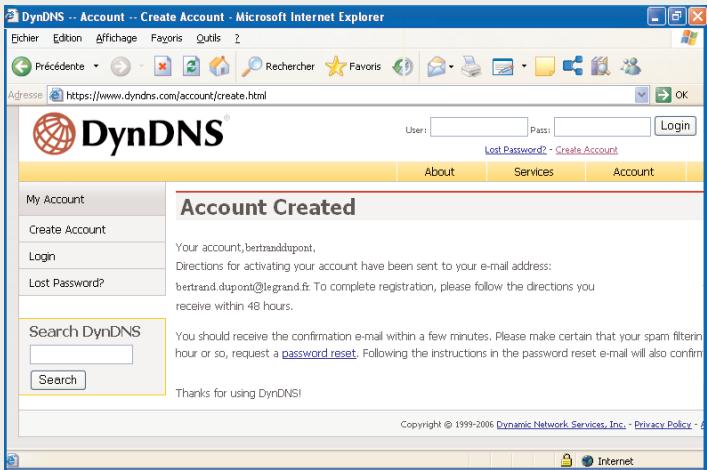Select Lost Password? in the sidebar
Screen dimensions: 707x470
click(92, 283)
